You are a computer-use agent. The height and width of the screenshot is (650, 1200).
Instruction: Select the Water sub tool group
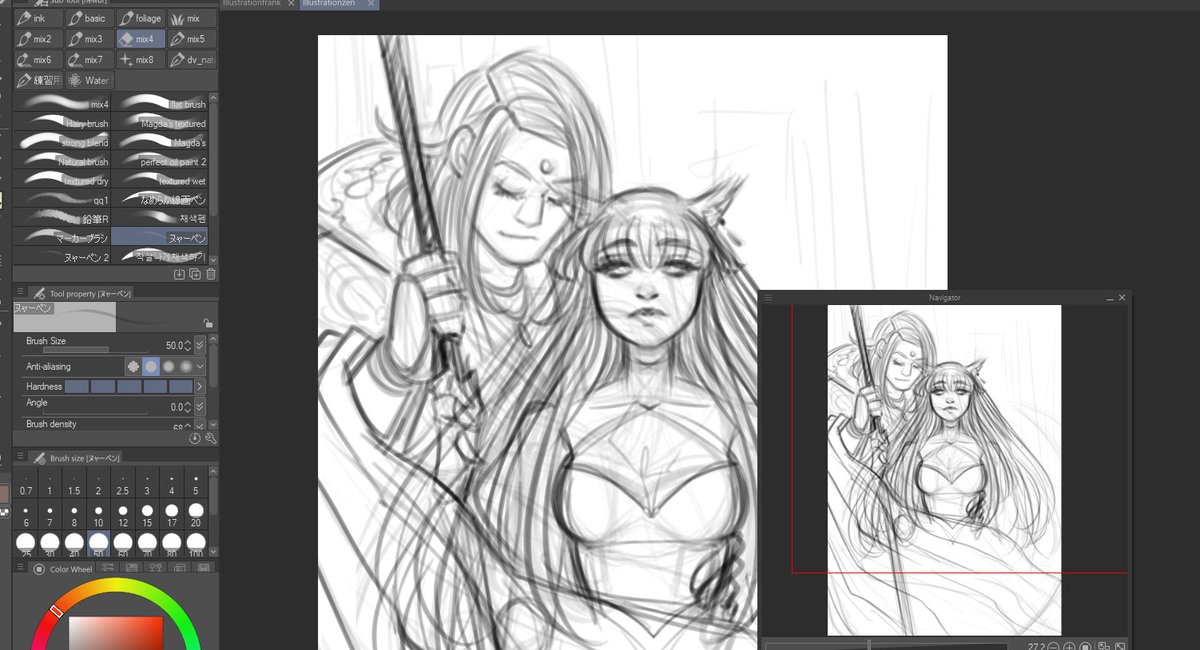(89, 80)
